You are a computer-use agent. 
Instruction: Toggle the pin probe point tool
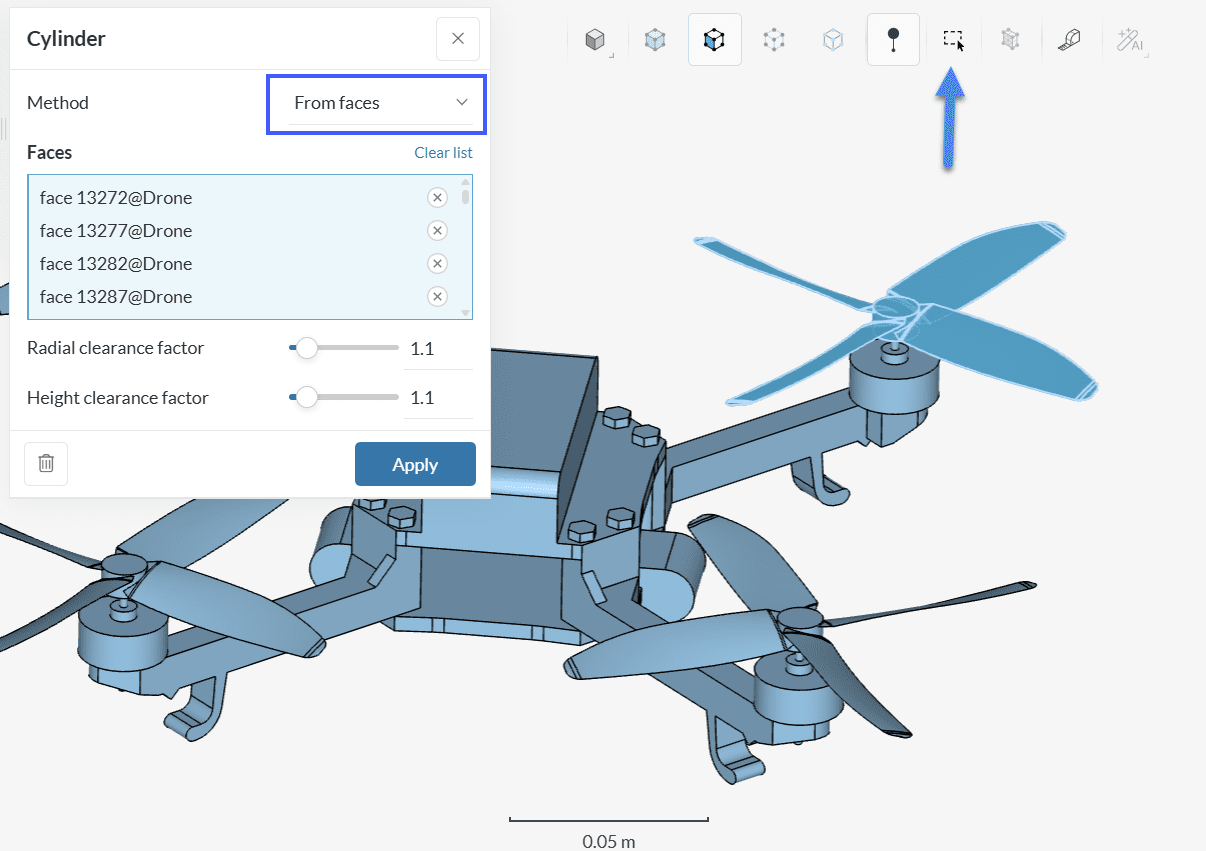[893, 40]
